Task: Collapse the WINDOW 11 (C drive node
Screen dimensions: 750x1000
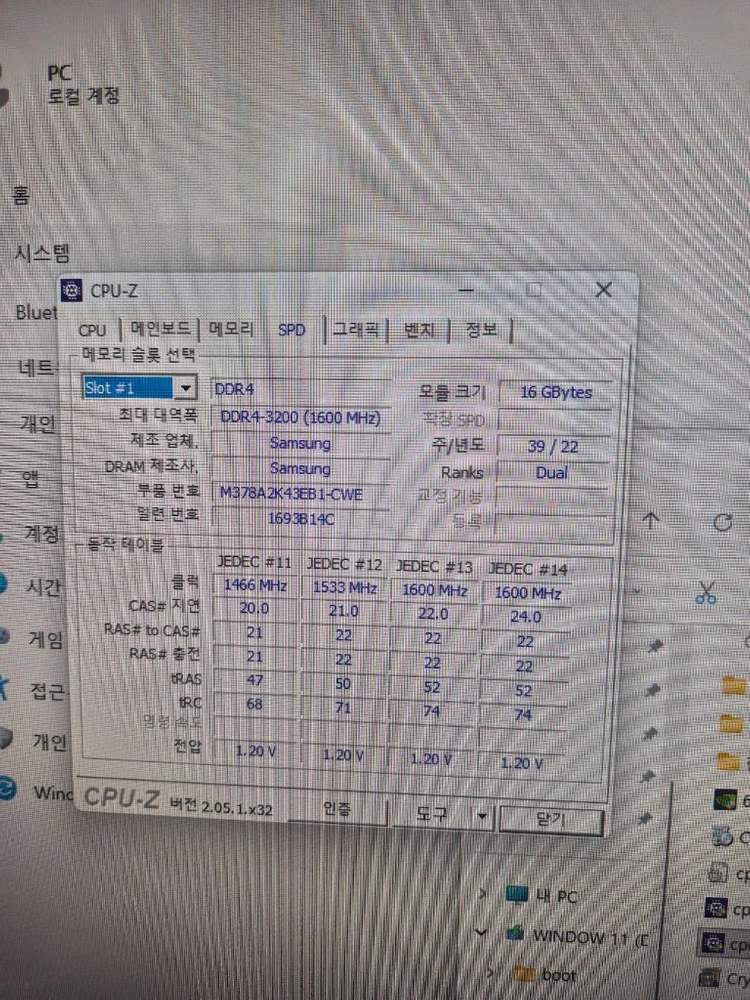Action: (x=483, y=932)
